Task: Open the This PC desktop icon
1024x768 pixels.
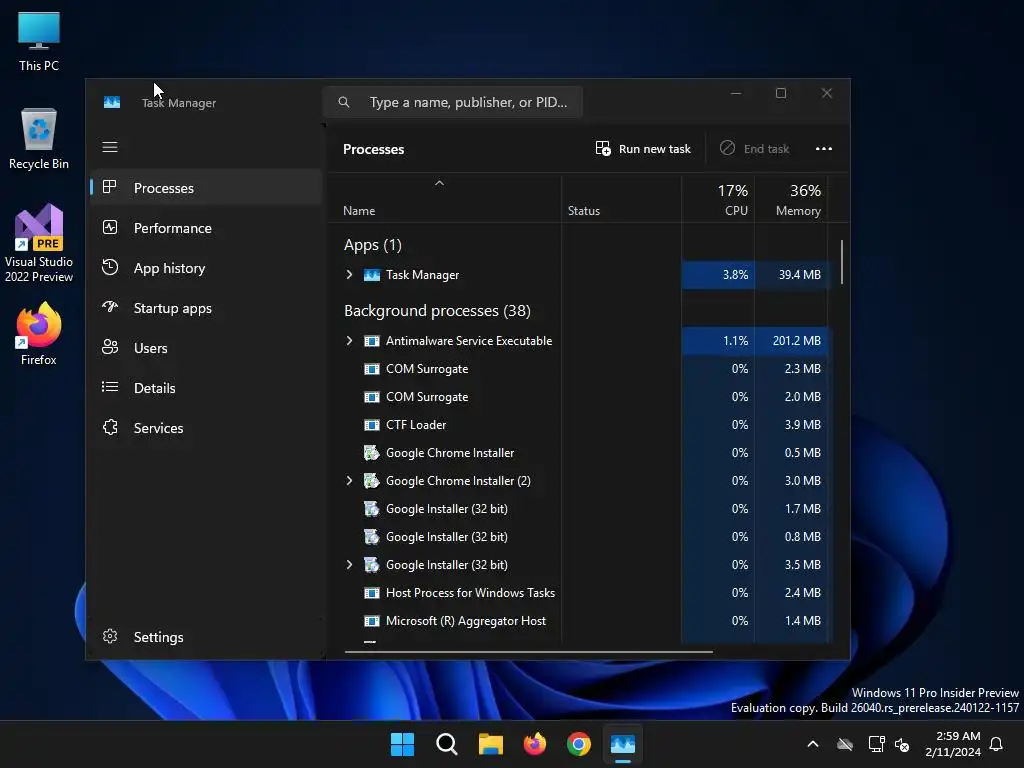Action: click(39, 41)
